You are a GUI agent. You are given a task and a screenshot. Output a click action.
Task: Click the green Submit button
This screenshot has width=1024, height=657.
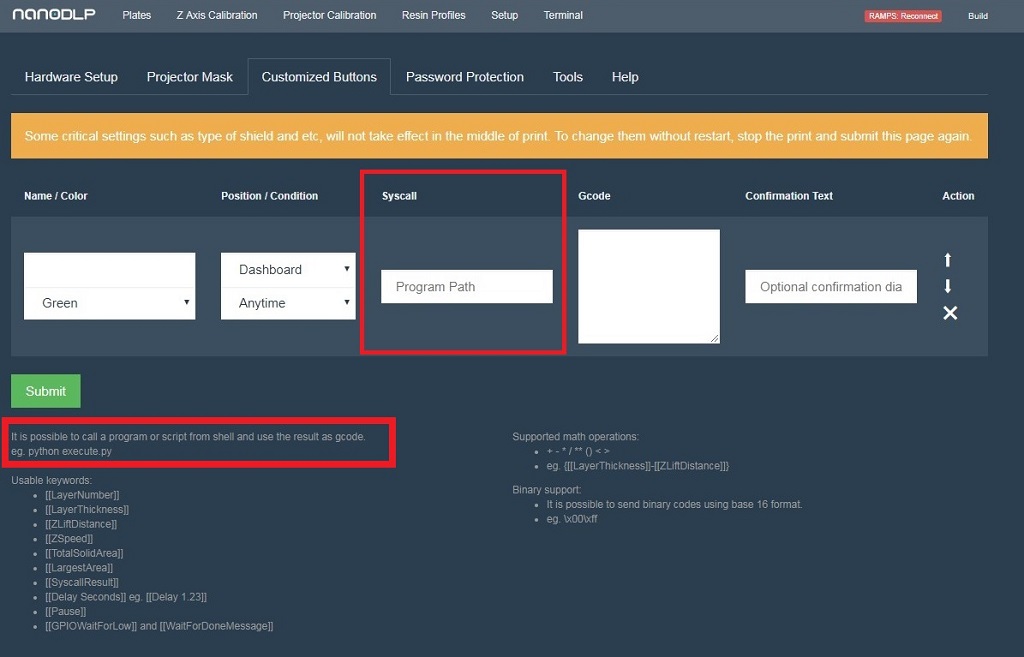click(x=46, y=391)
